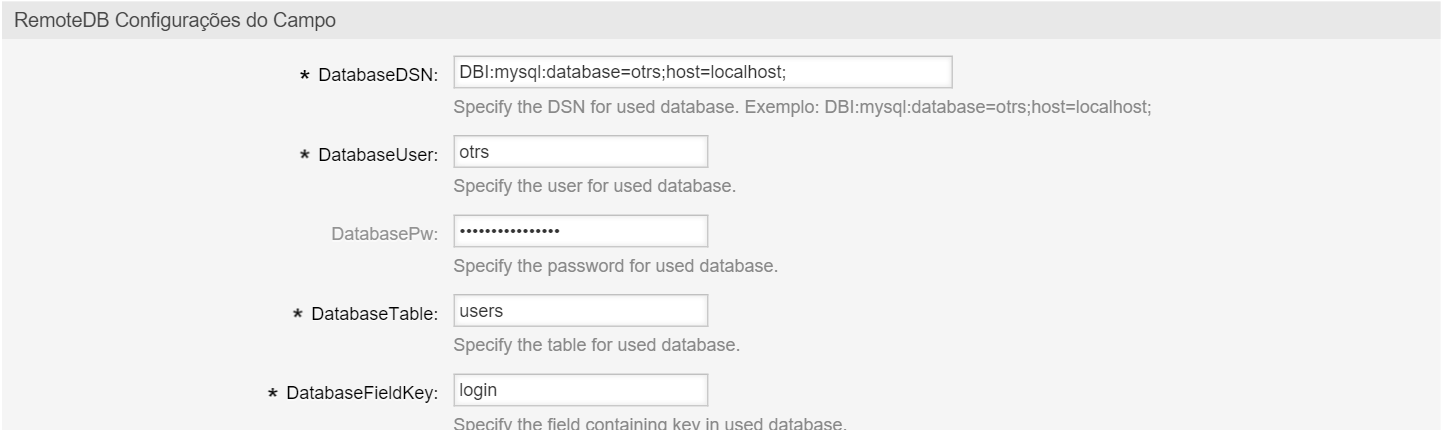Screen dimensions: 1446x430
Task: Click the DatabaseDSN input field
Action: 701,73
